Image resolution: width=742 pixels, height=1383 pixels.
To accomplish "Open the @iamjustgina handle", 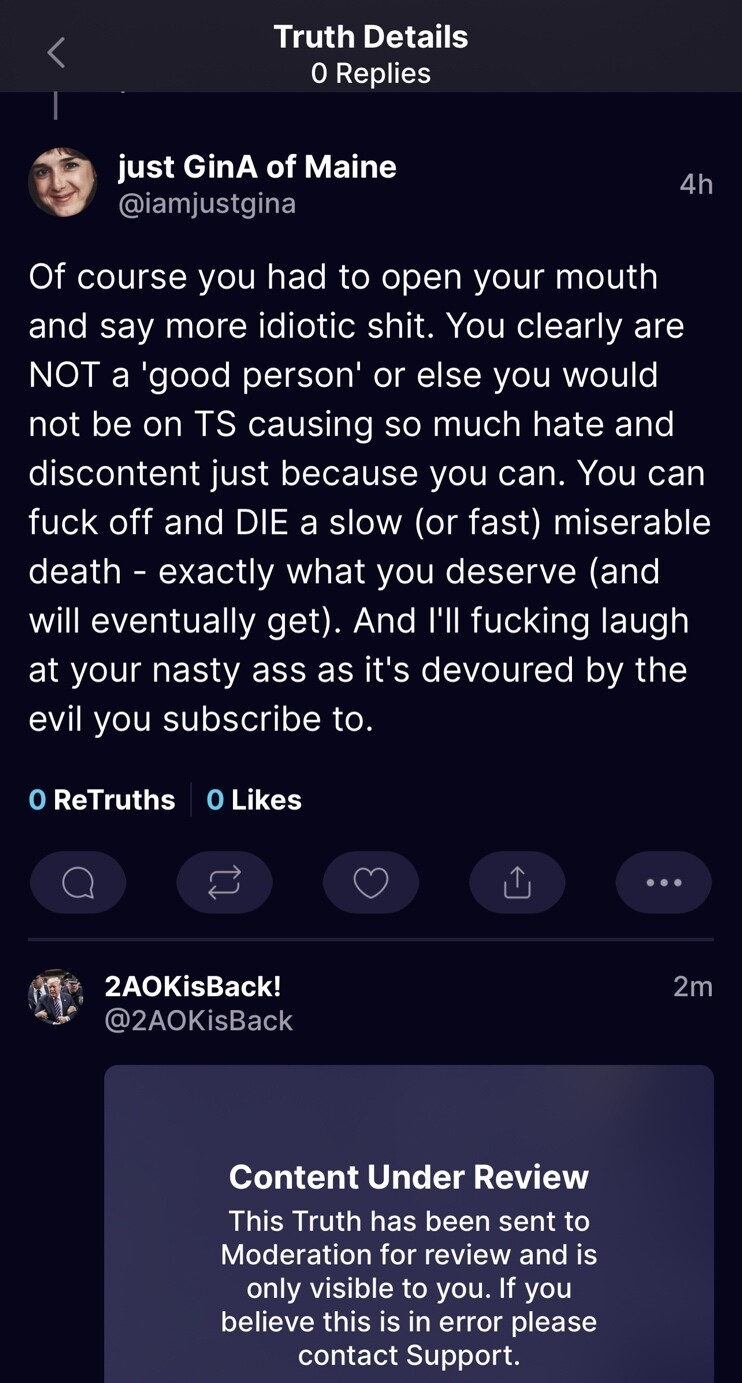I will point(207,204).
